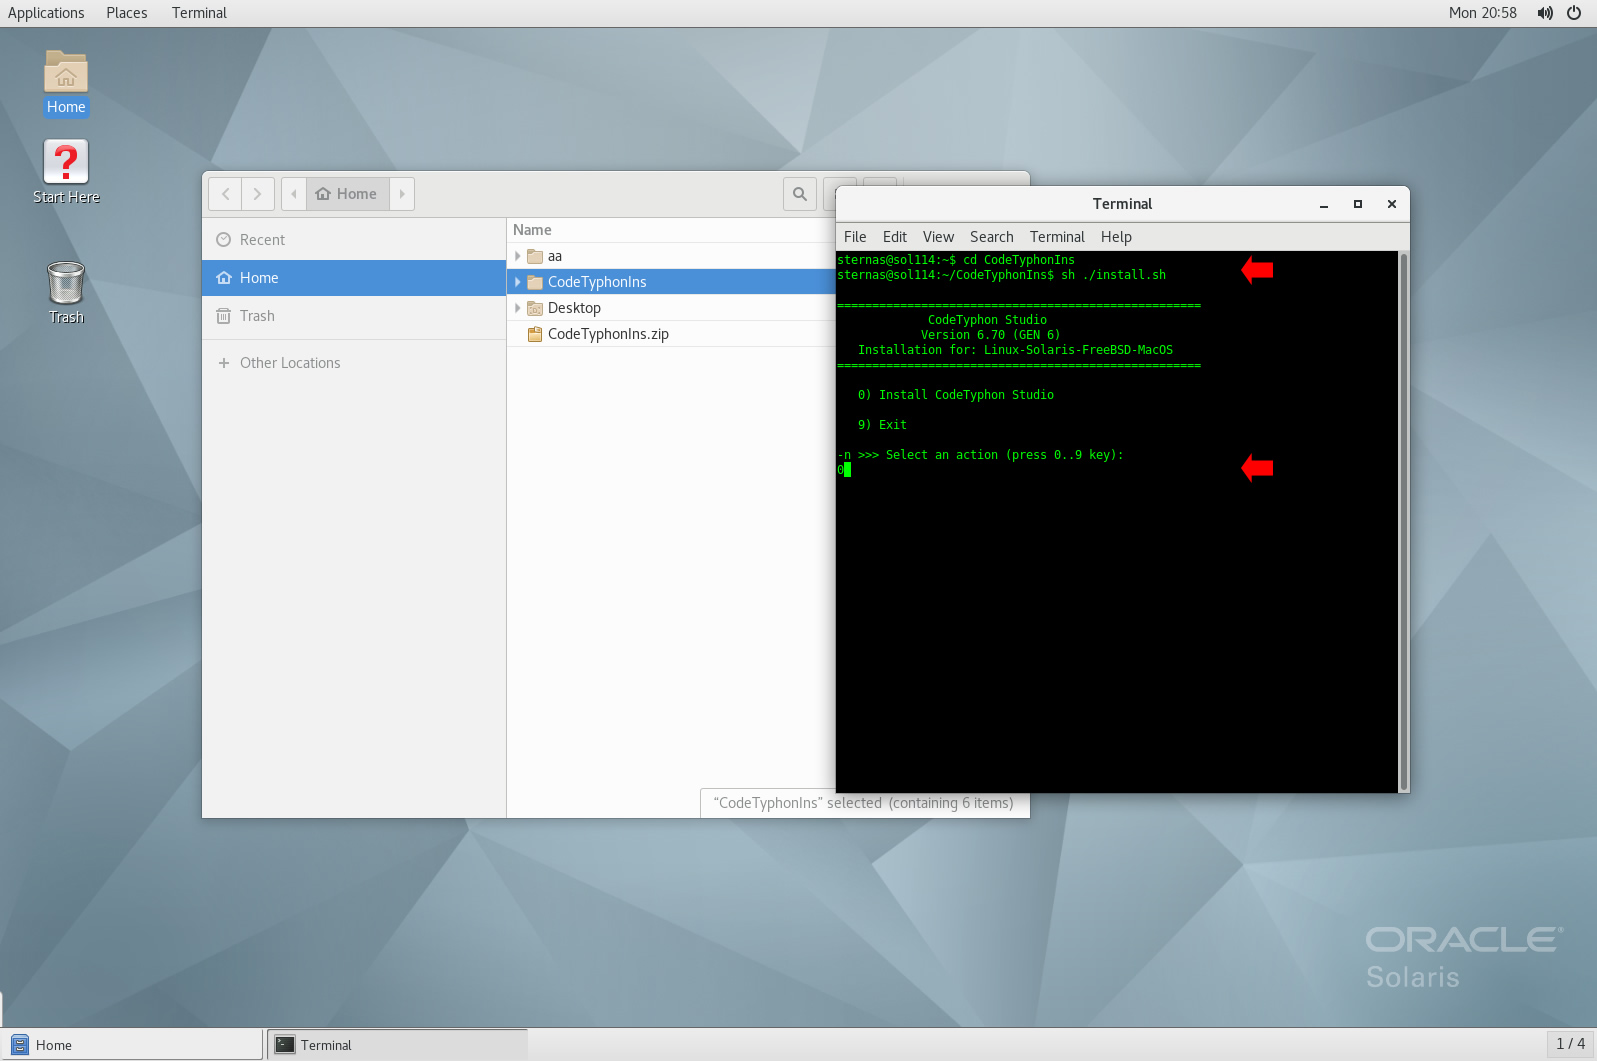This screenshot has width=1597, height=1061.
Task: Maximize the Terminal window
Action: [1358, 204]
